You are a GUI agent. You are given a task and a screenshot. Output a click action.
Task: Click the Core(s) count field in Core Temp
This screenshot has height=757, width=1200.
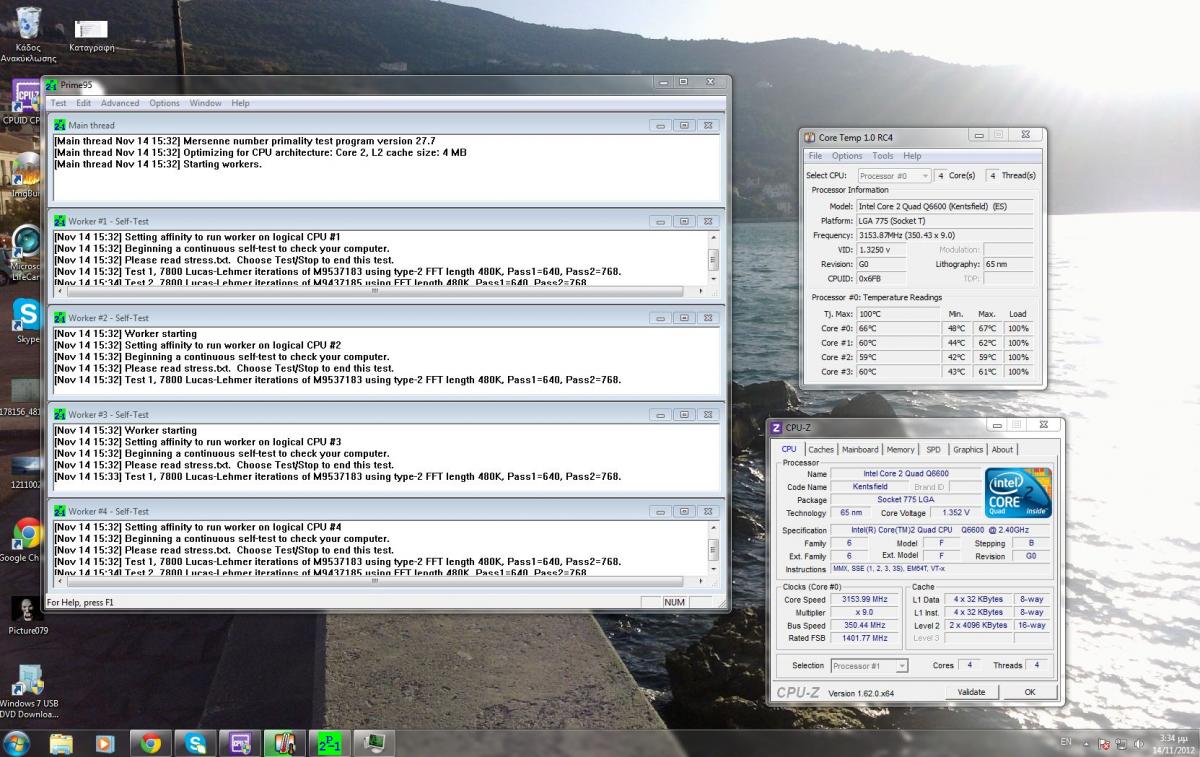point(940,175)
